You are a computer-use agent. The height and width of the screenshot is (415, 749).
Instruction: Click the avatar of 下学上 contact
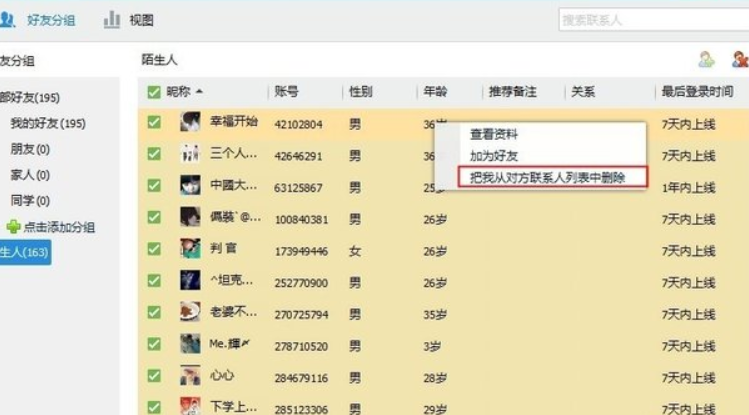pos(190,405)
